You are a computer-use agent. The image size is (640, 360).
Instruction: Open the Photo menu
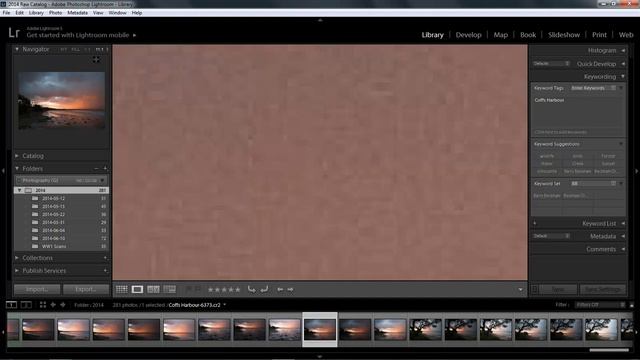coord(55,13)
